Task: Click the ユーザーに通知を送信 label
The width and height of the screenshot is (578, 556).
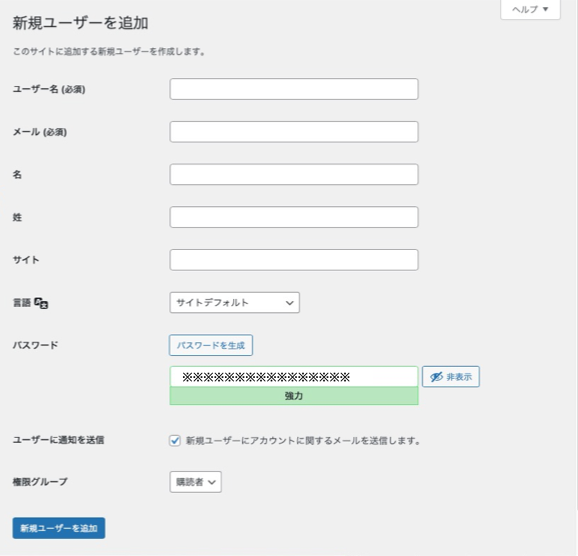Action: tap(59, 440)
